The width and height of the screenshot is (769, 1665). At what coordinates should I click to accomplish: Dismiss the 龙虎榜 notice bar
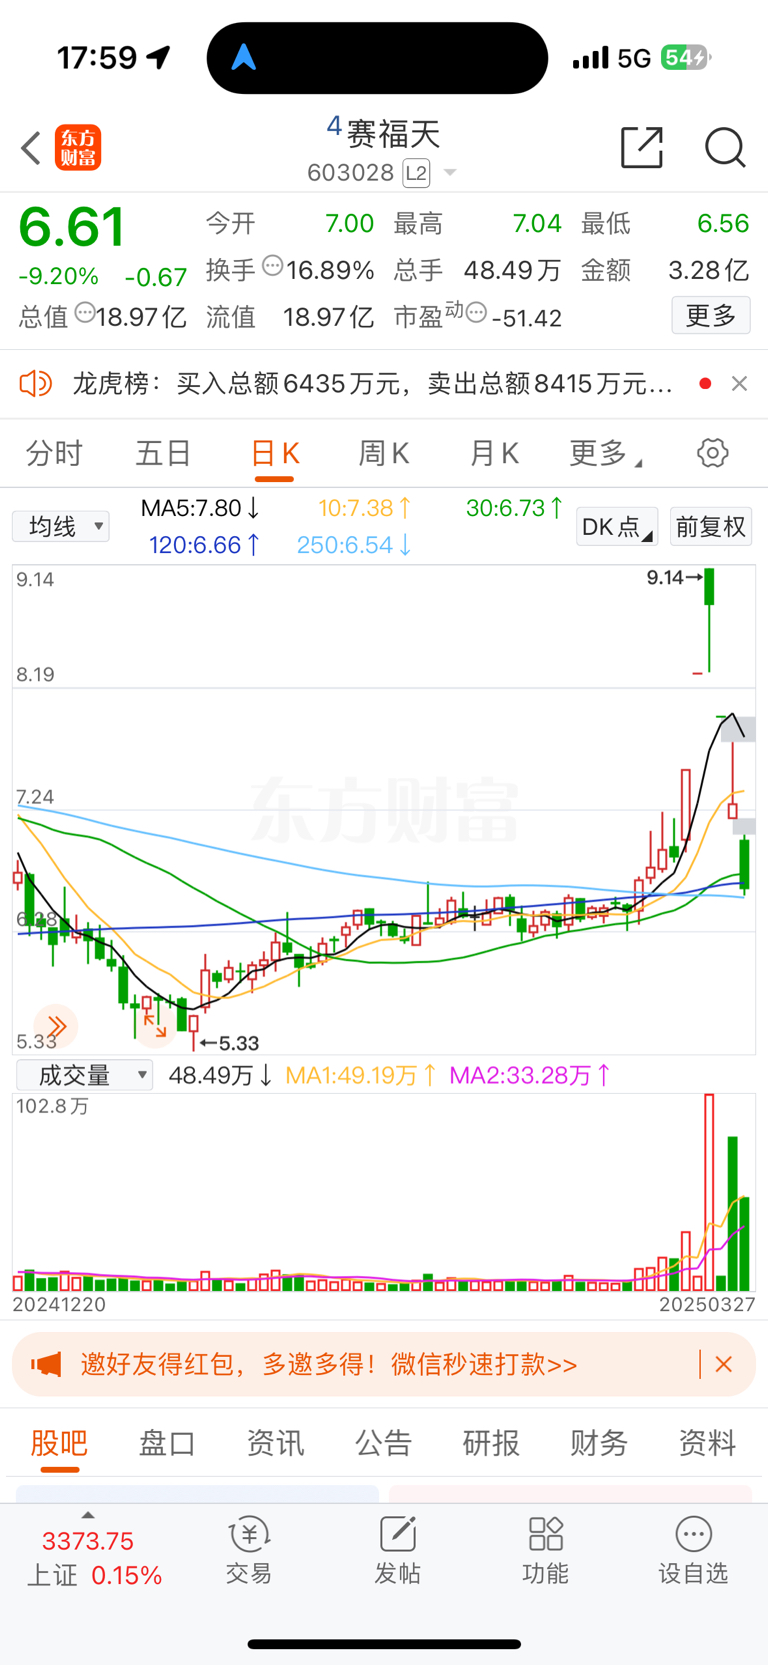pyautogui.click(x=739, y=383)
